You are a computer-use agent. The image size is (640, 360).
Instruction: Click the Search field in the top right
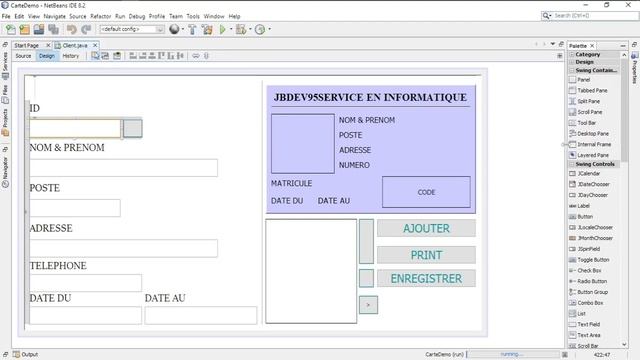[590, 16]
